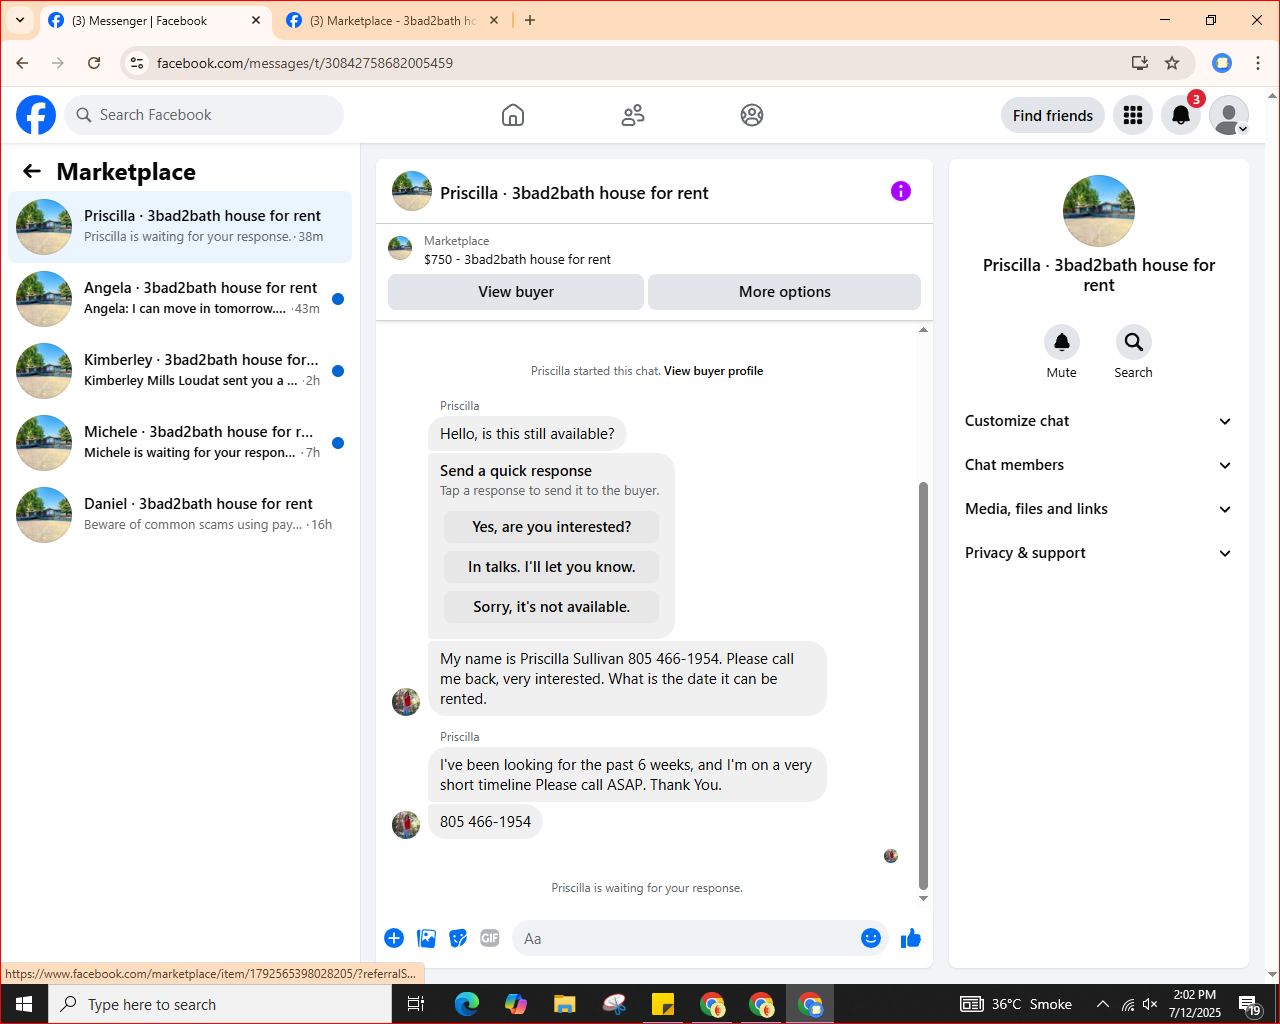Open conversation information purple icon

901,191
